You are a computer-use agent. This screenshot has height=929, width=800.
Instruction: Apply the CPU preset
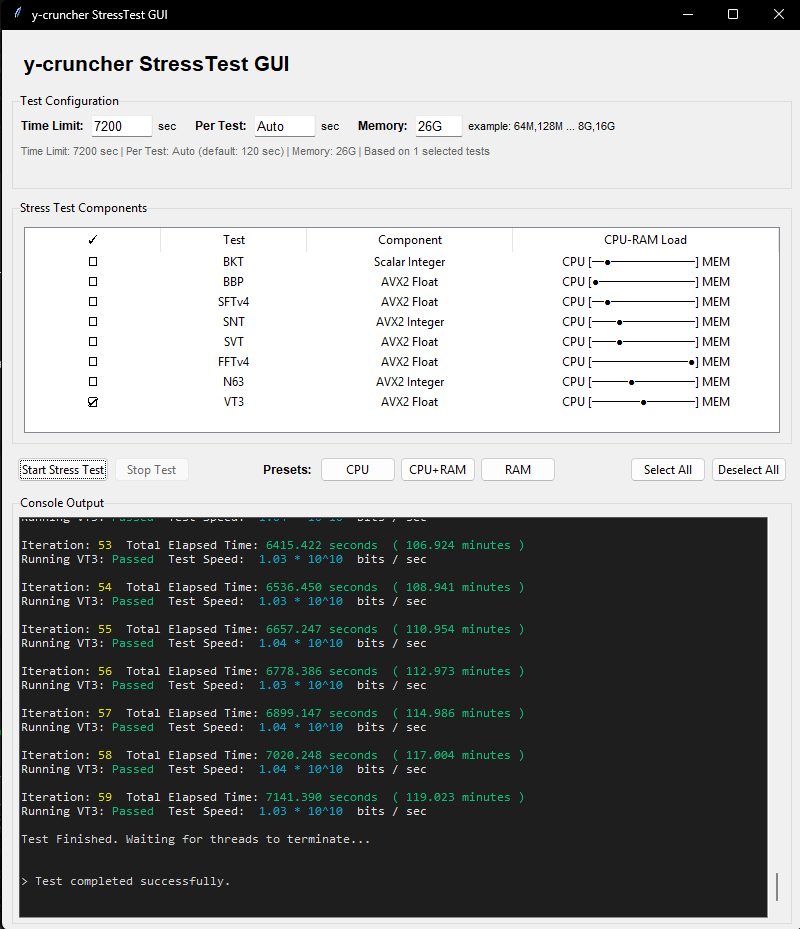[x=358, y=470]
